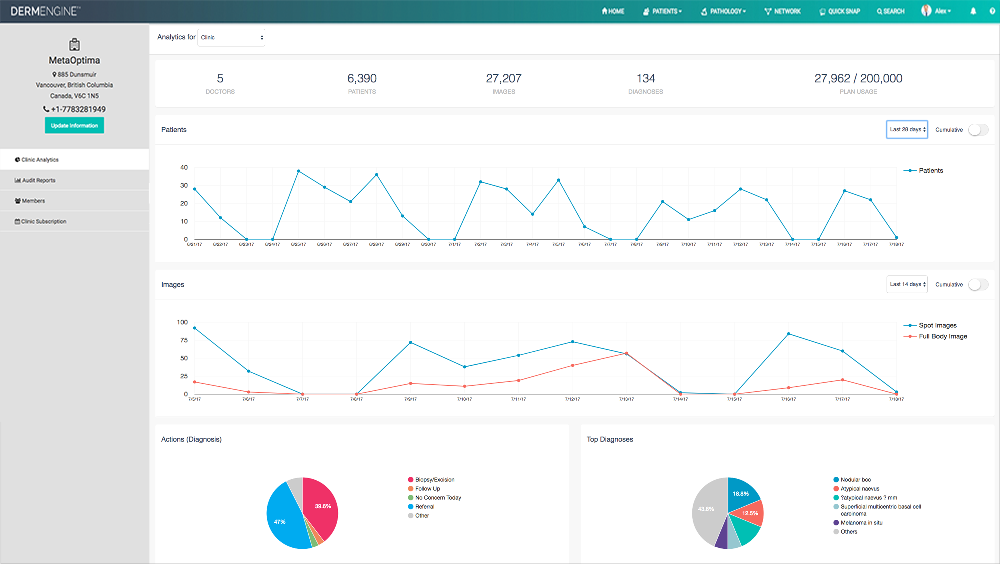The image size is (1000, 564).
Task: Select Audit Reports in the sidebar
Action: click(x=40, y=180)
